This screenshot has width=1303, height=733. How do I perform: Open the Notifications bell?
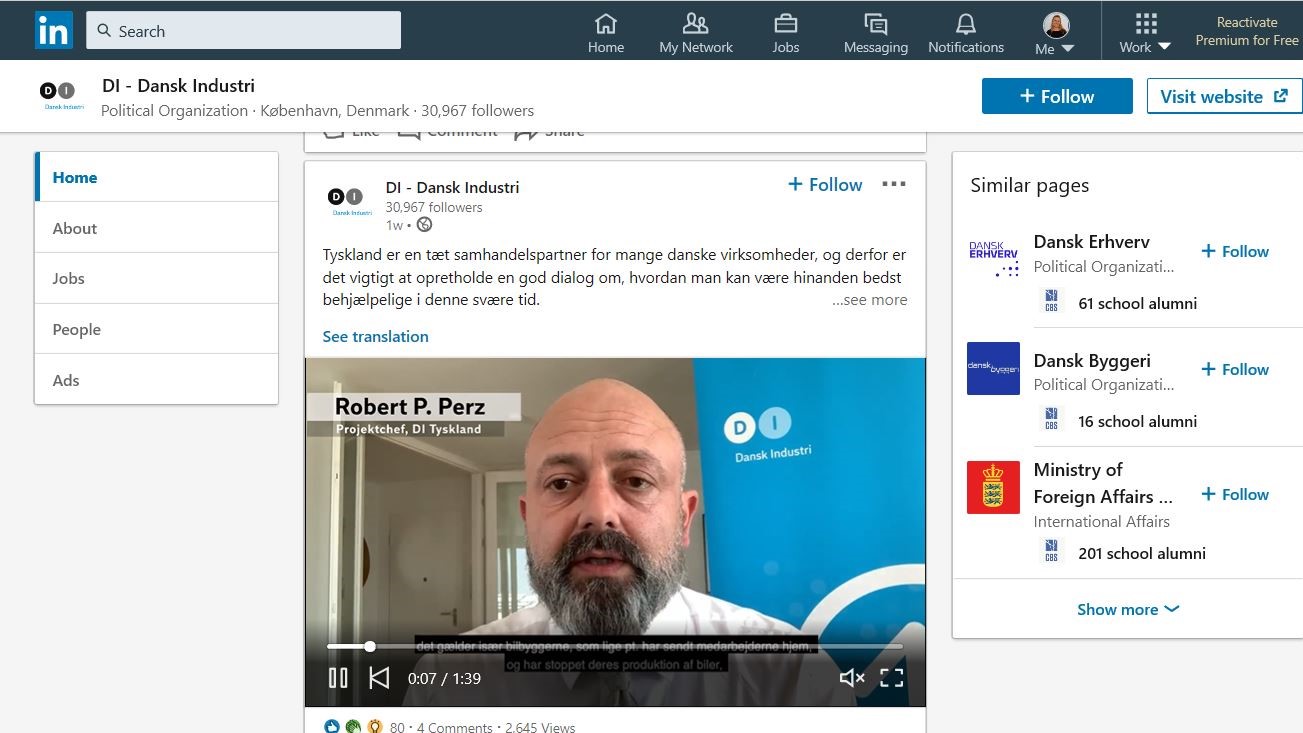(966, 33)
